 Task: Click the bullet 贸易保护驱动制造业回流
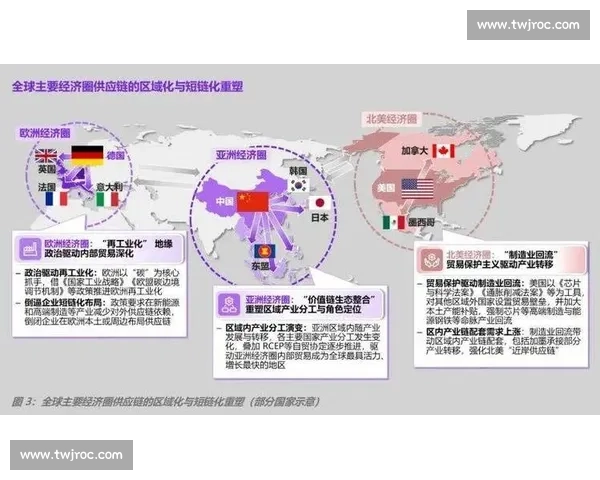tap(475, 283)
